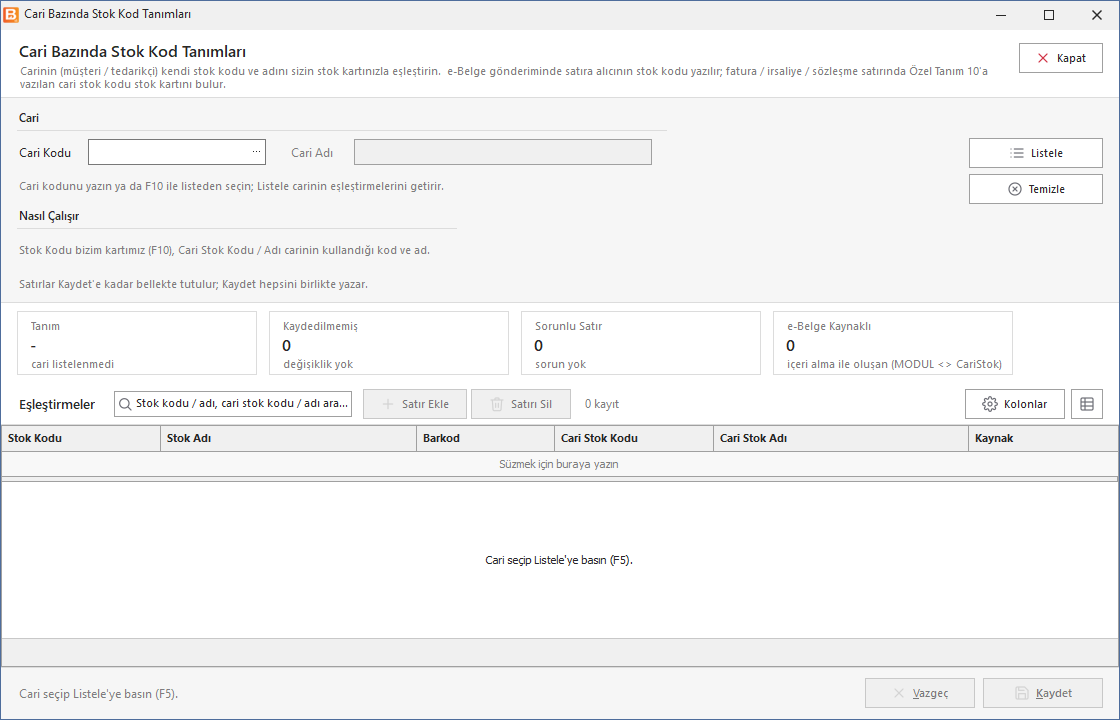Click the app logo in the title bar

11,14
